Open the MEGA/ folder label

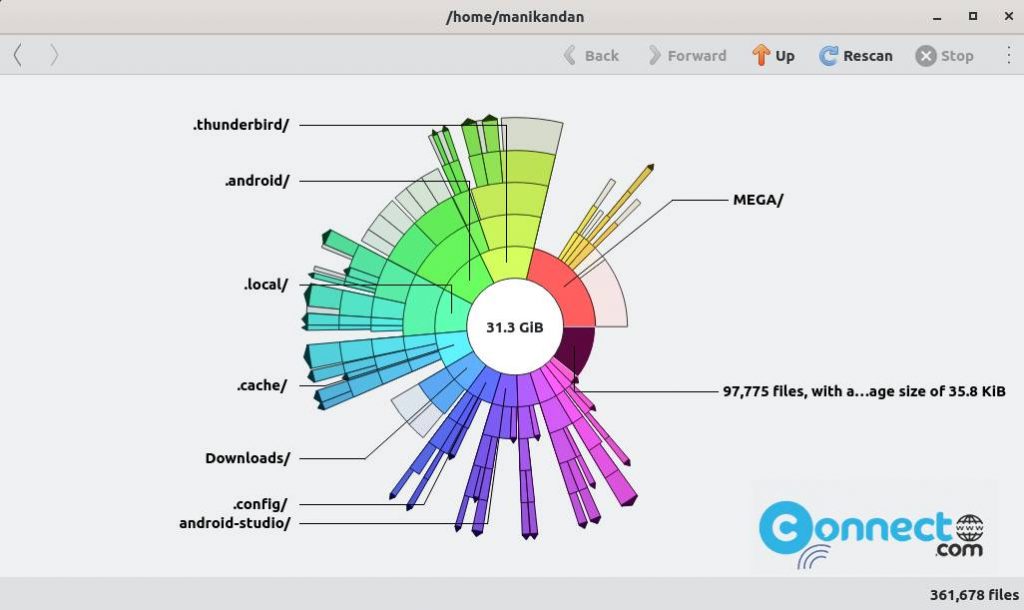[x=756, y=198]
